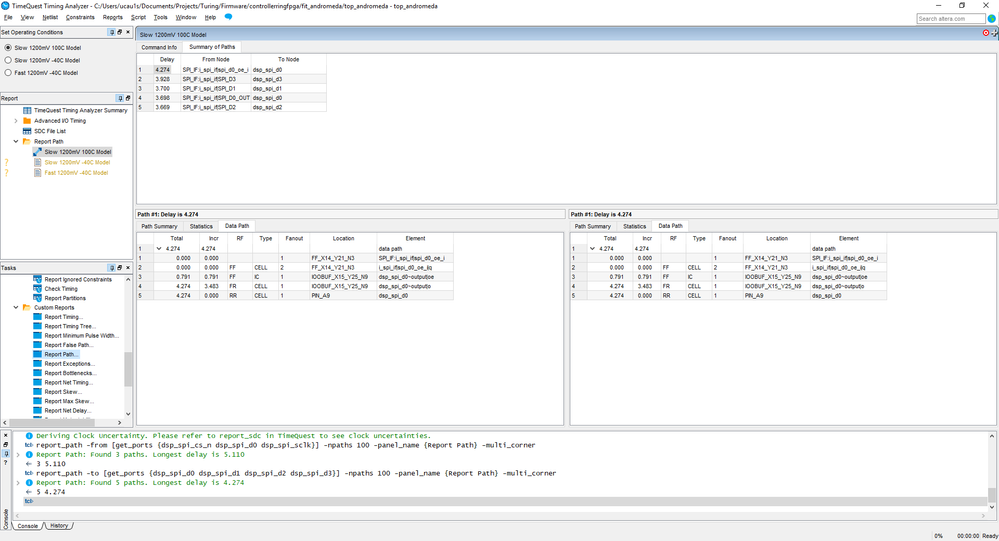Open the SDC File List report

49,131
